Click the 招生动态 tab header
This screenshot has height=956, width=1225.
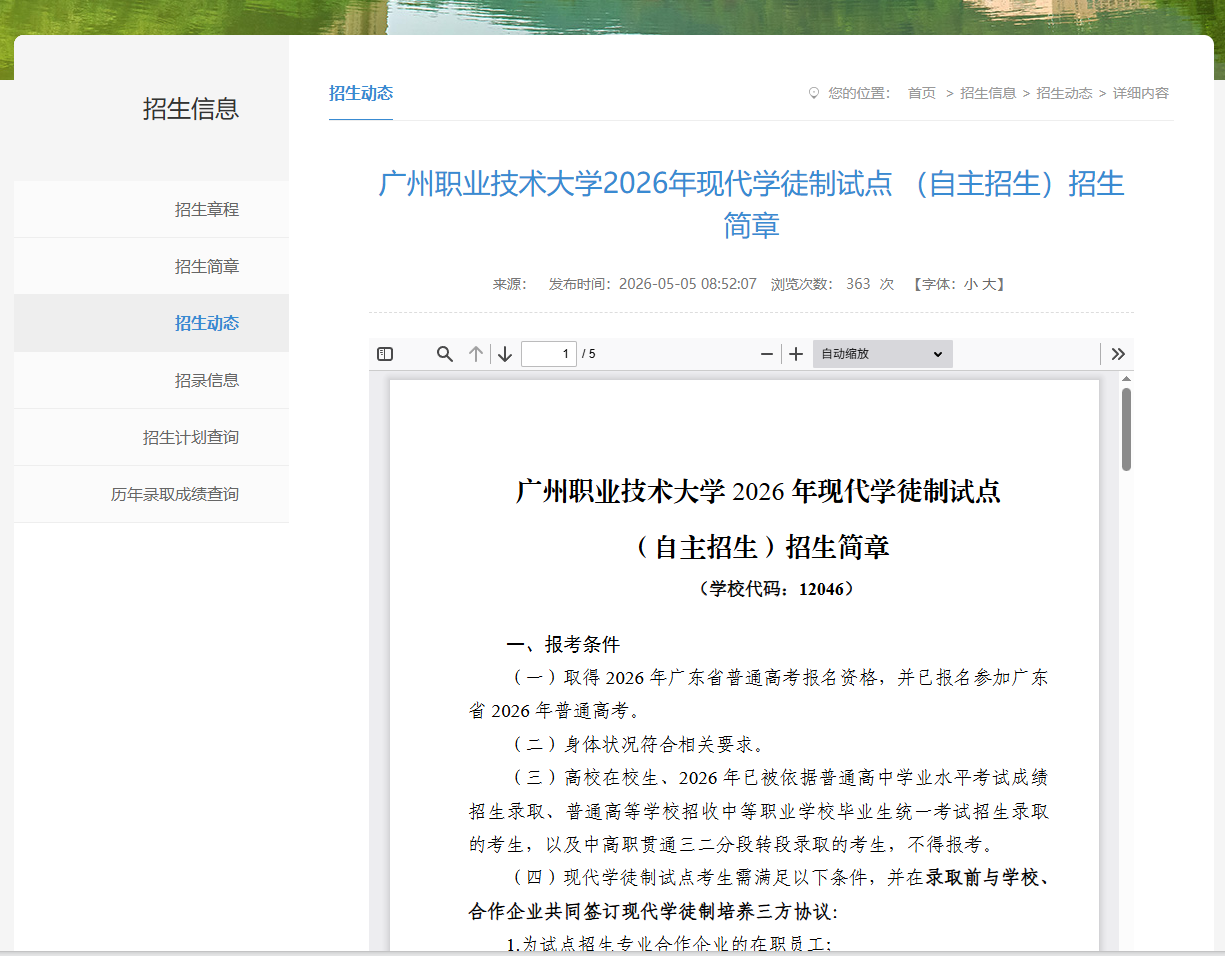pos(361,93)
